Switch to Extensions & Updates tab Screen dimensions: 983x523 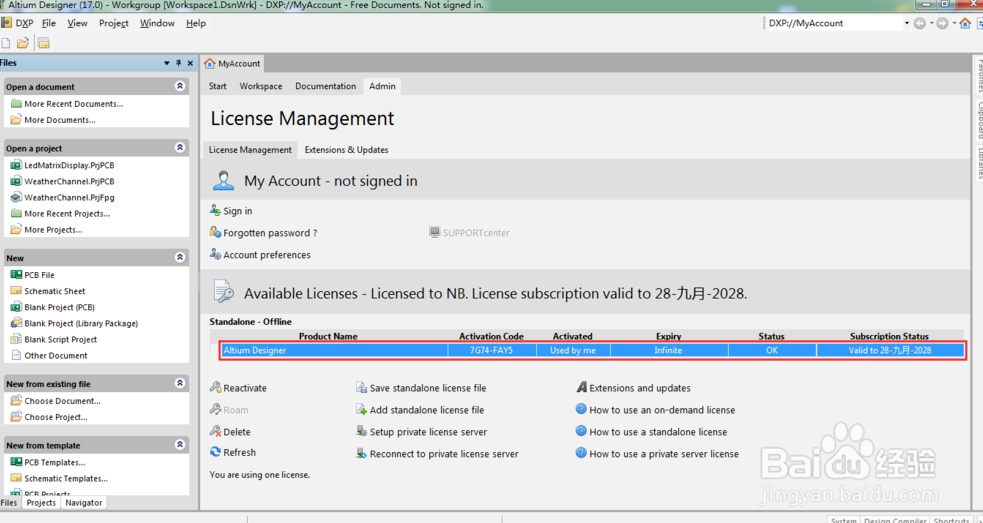(346, 150)
